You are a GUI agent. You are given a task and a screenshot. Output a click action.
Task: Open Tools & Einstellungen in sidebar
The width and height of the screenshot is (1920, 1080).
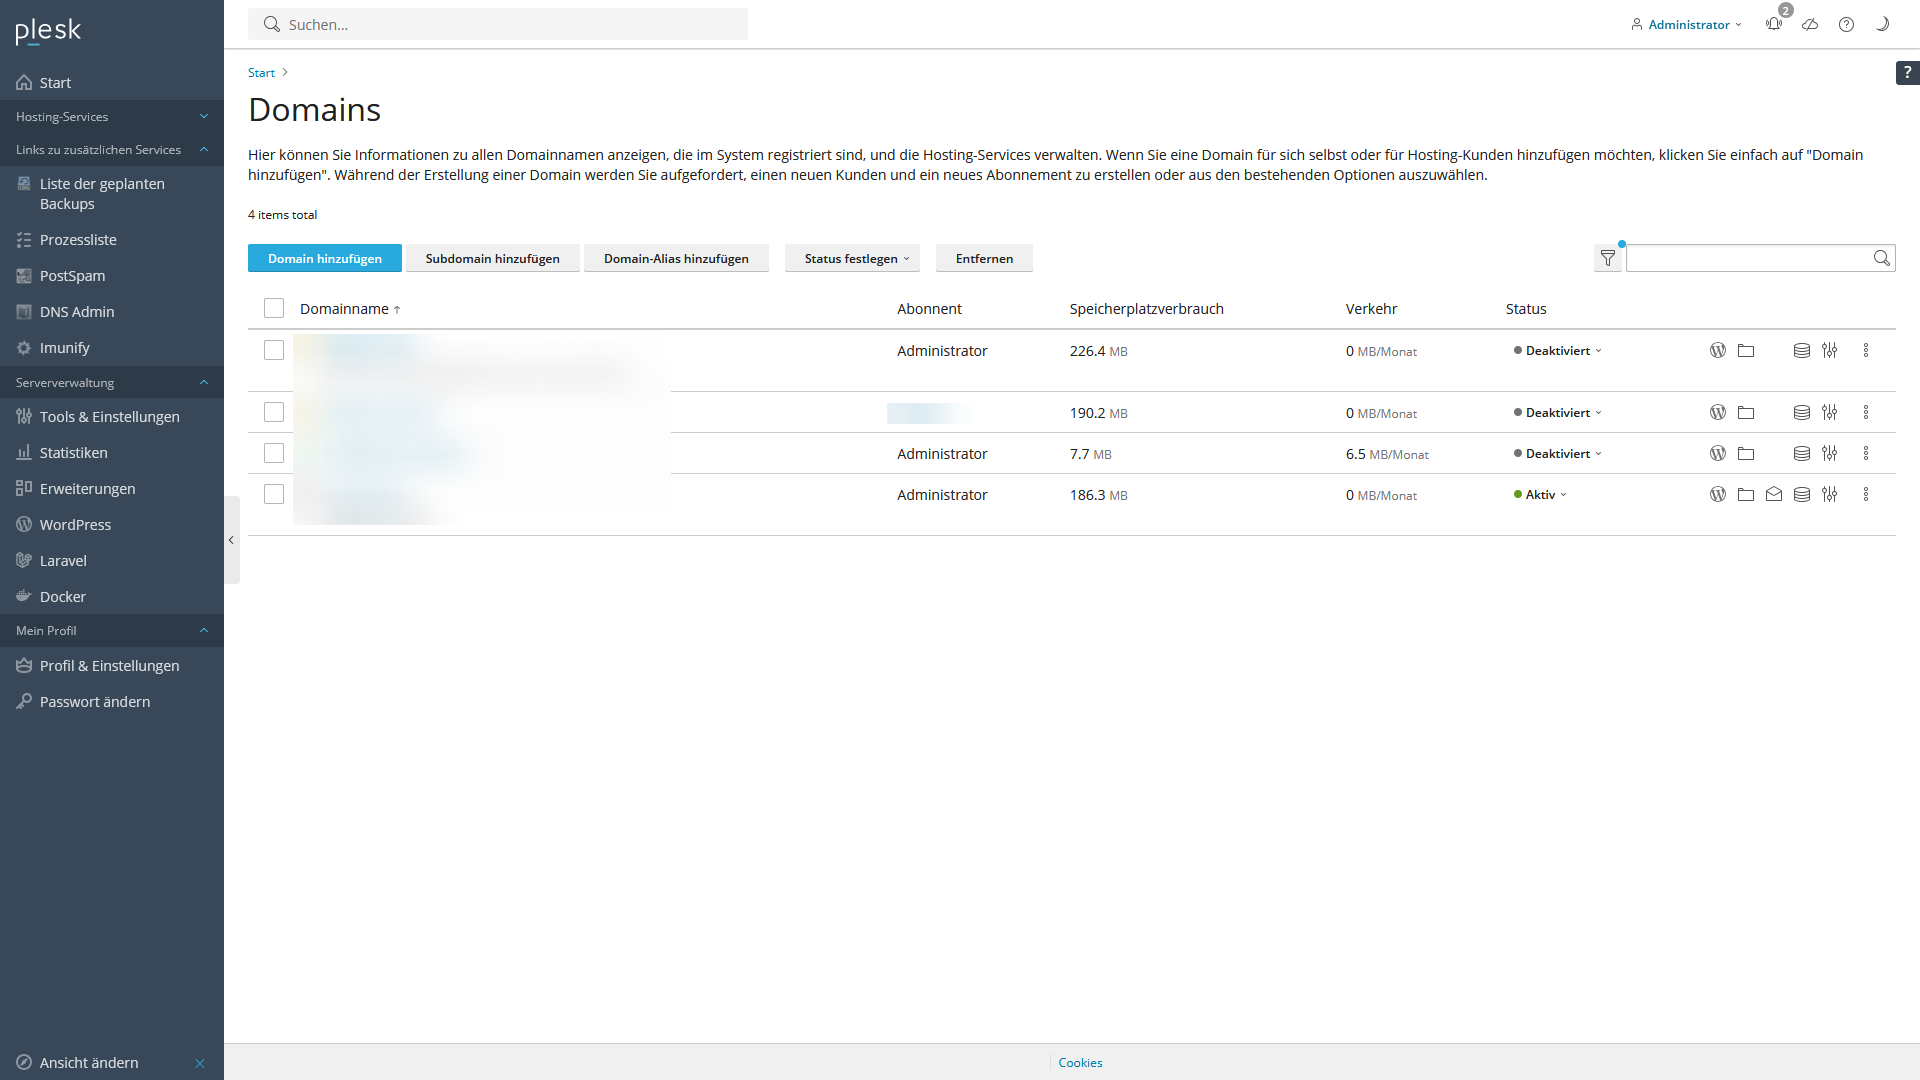click(109, 417)
